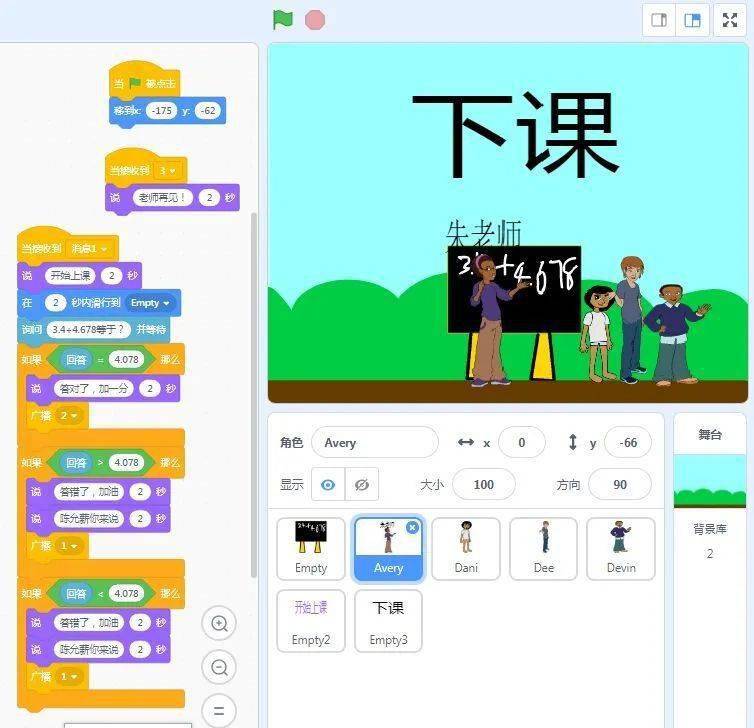
Task: Switch to large stage layout
Action: 692,20
